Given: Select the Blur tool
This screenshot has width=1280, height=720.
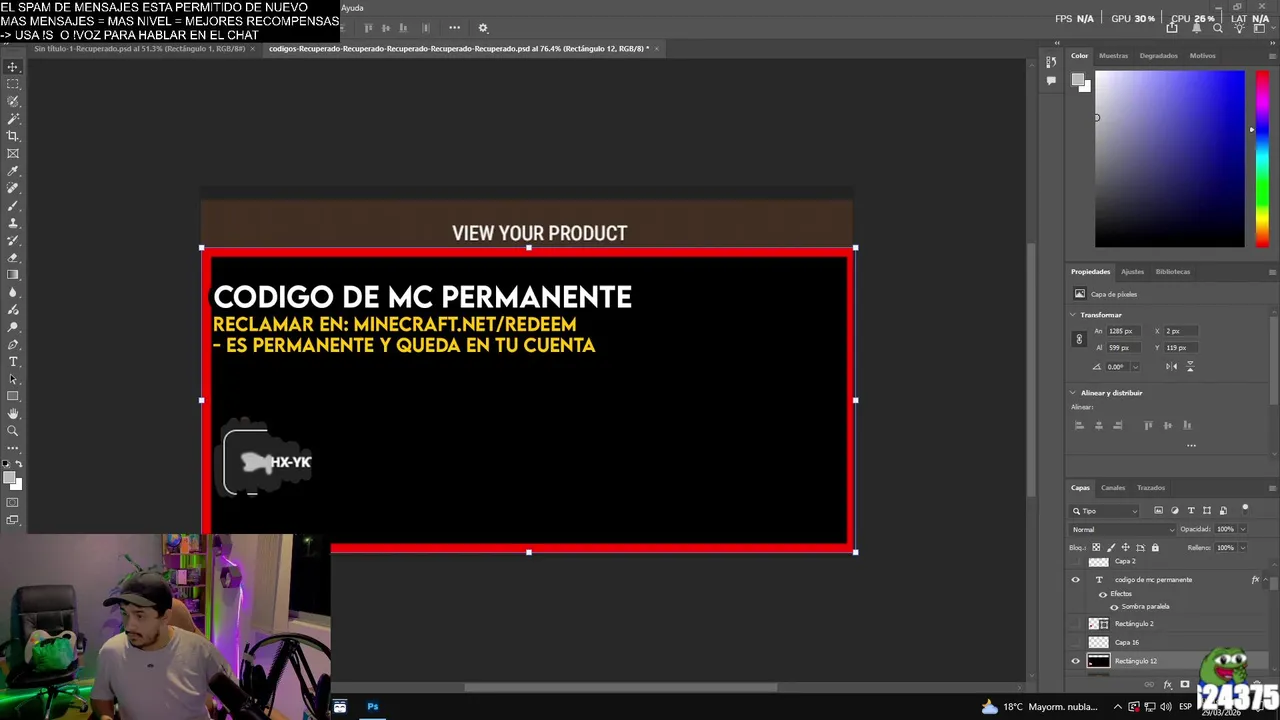Looking at the screenshot, I should pyautogui.click(x=13, y=292).
